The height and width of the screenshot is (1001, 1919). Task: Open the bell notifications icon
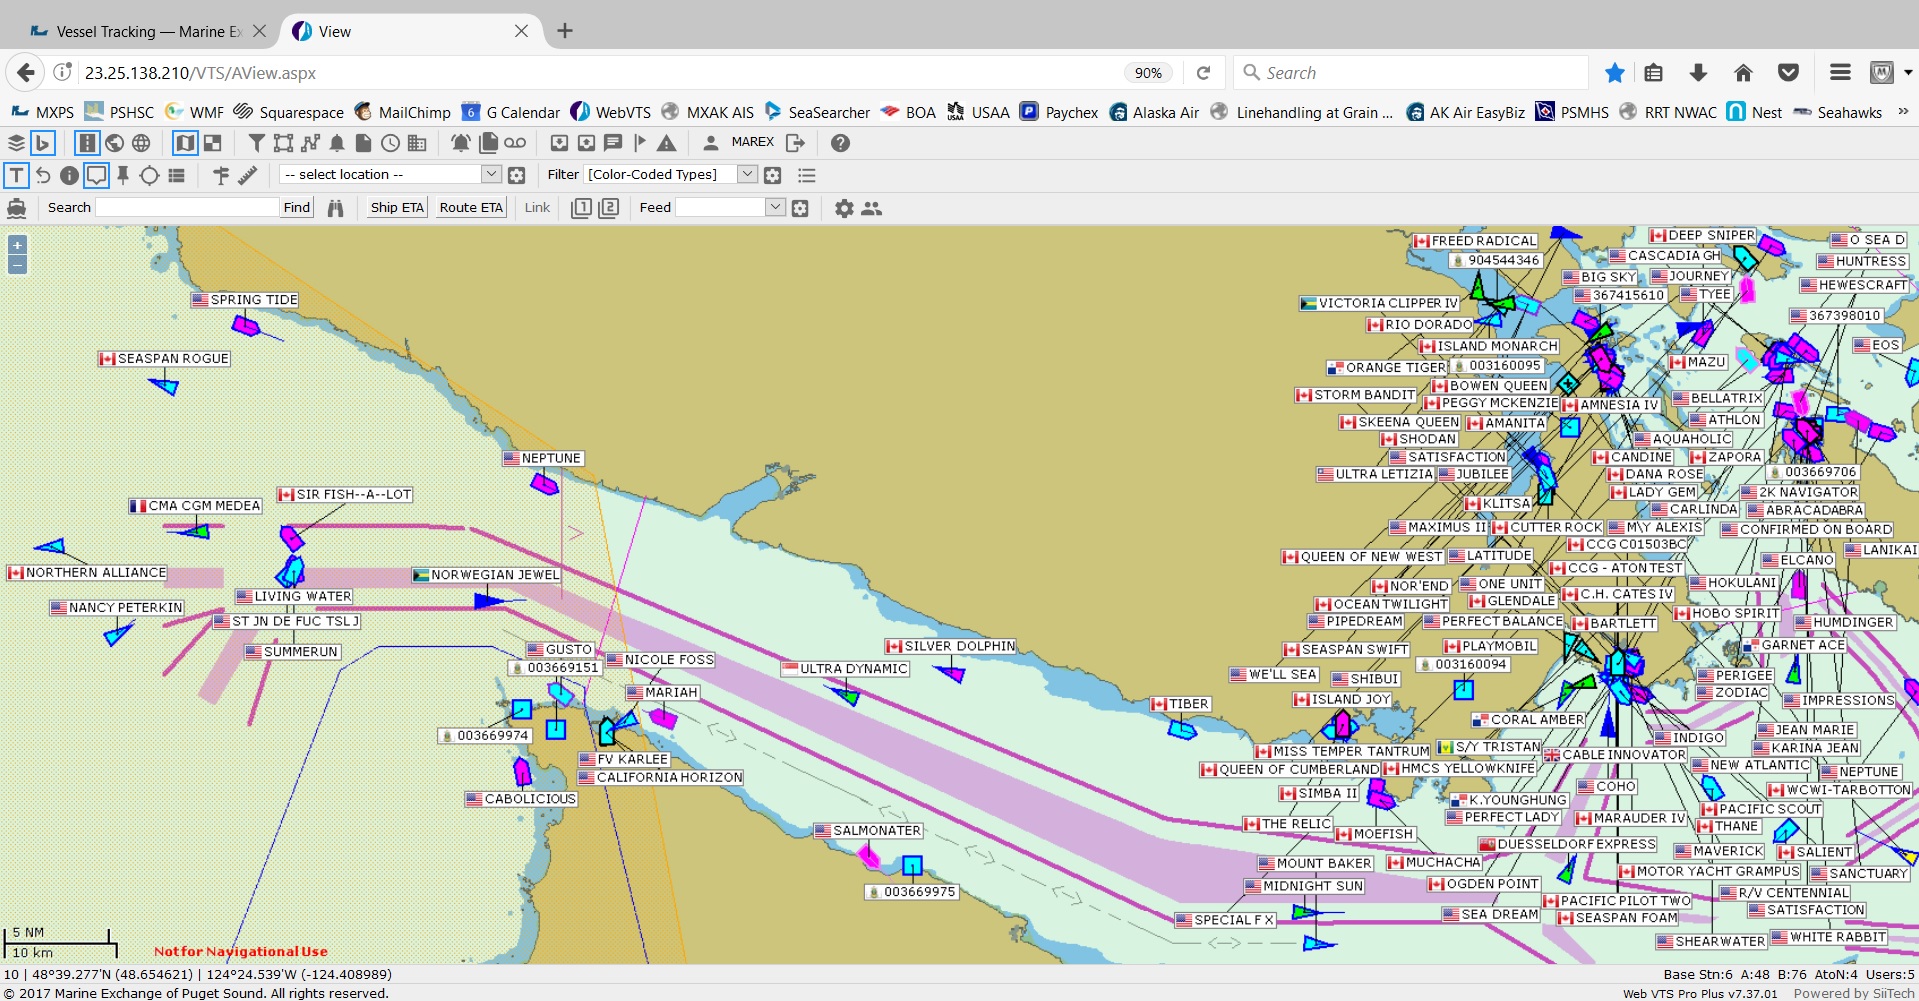coord(337,143)
